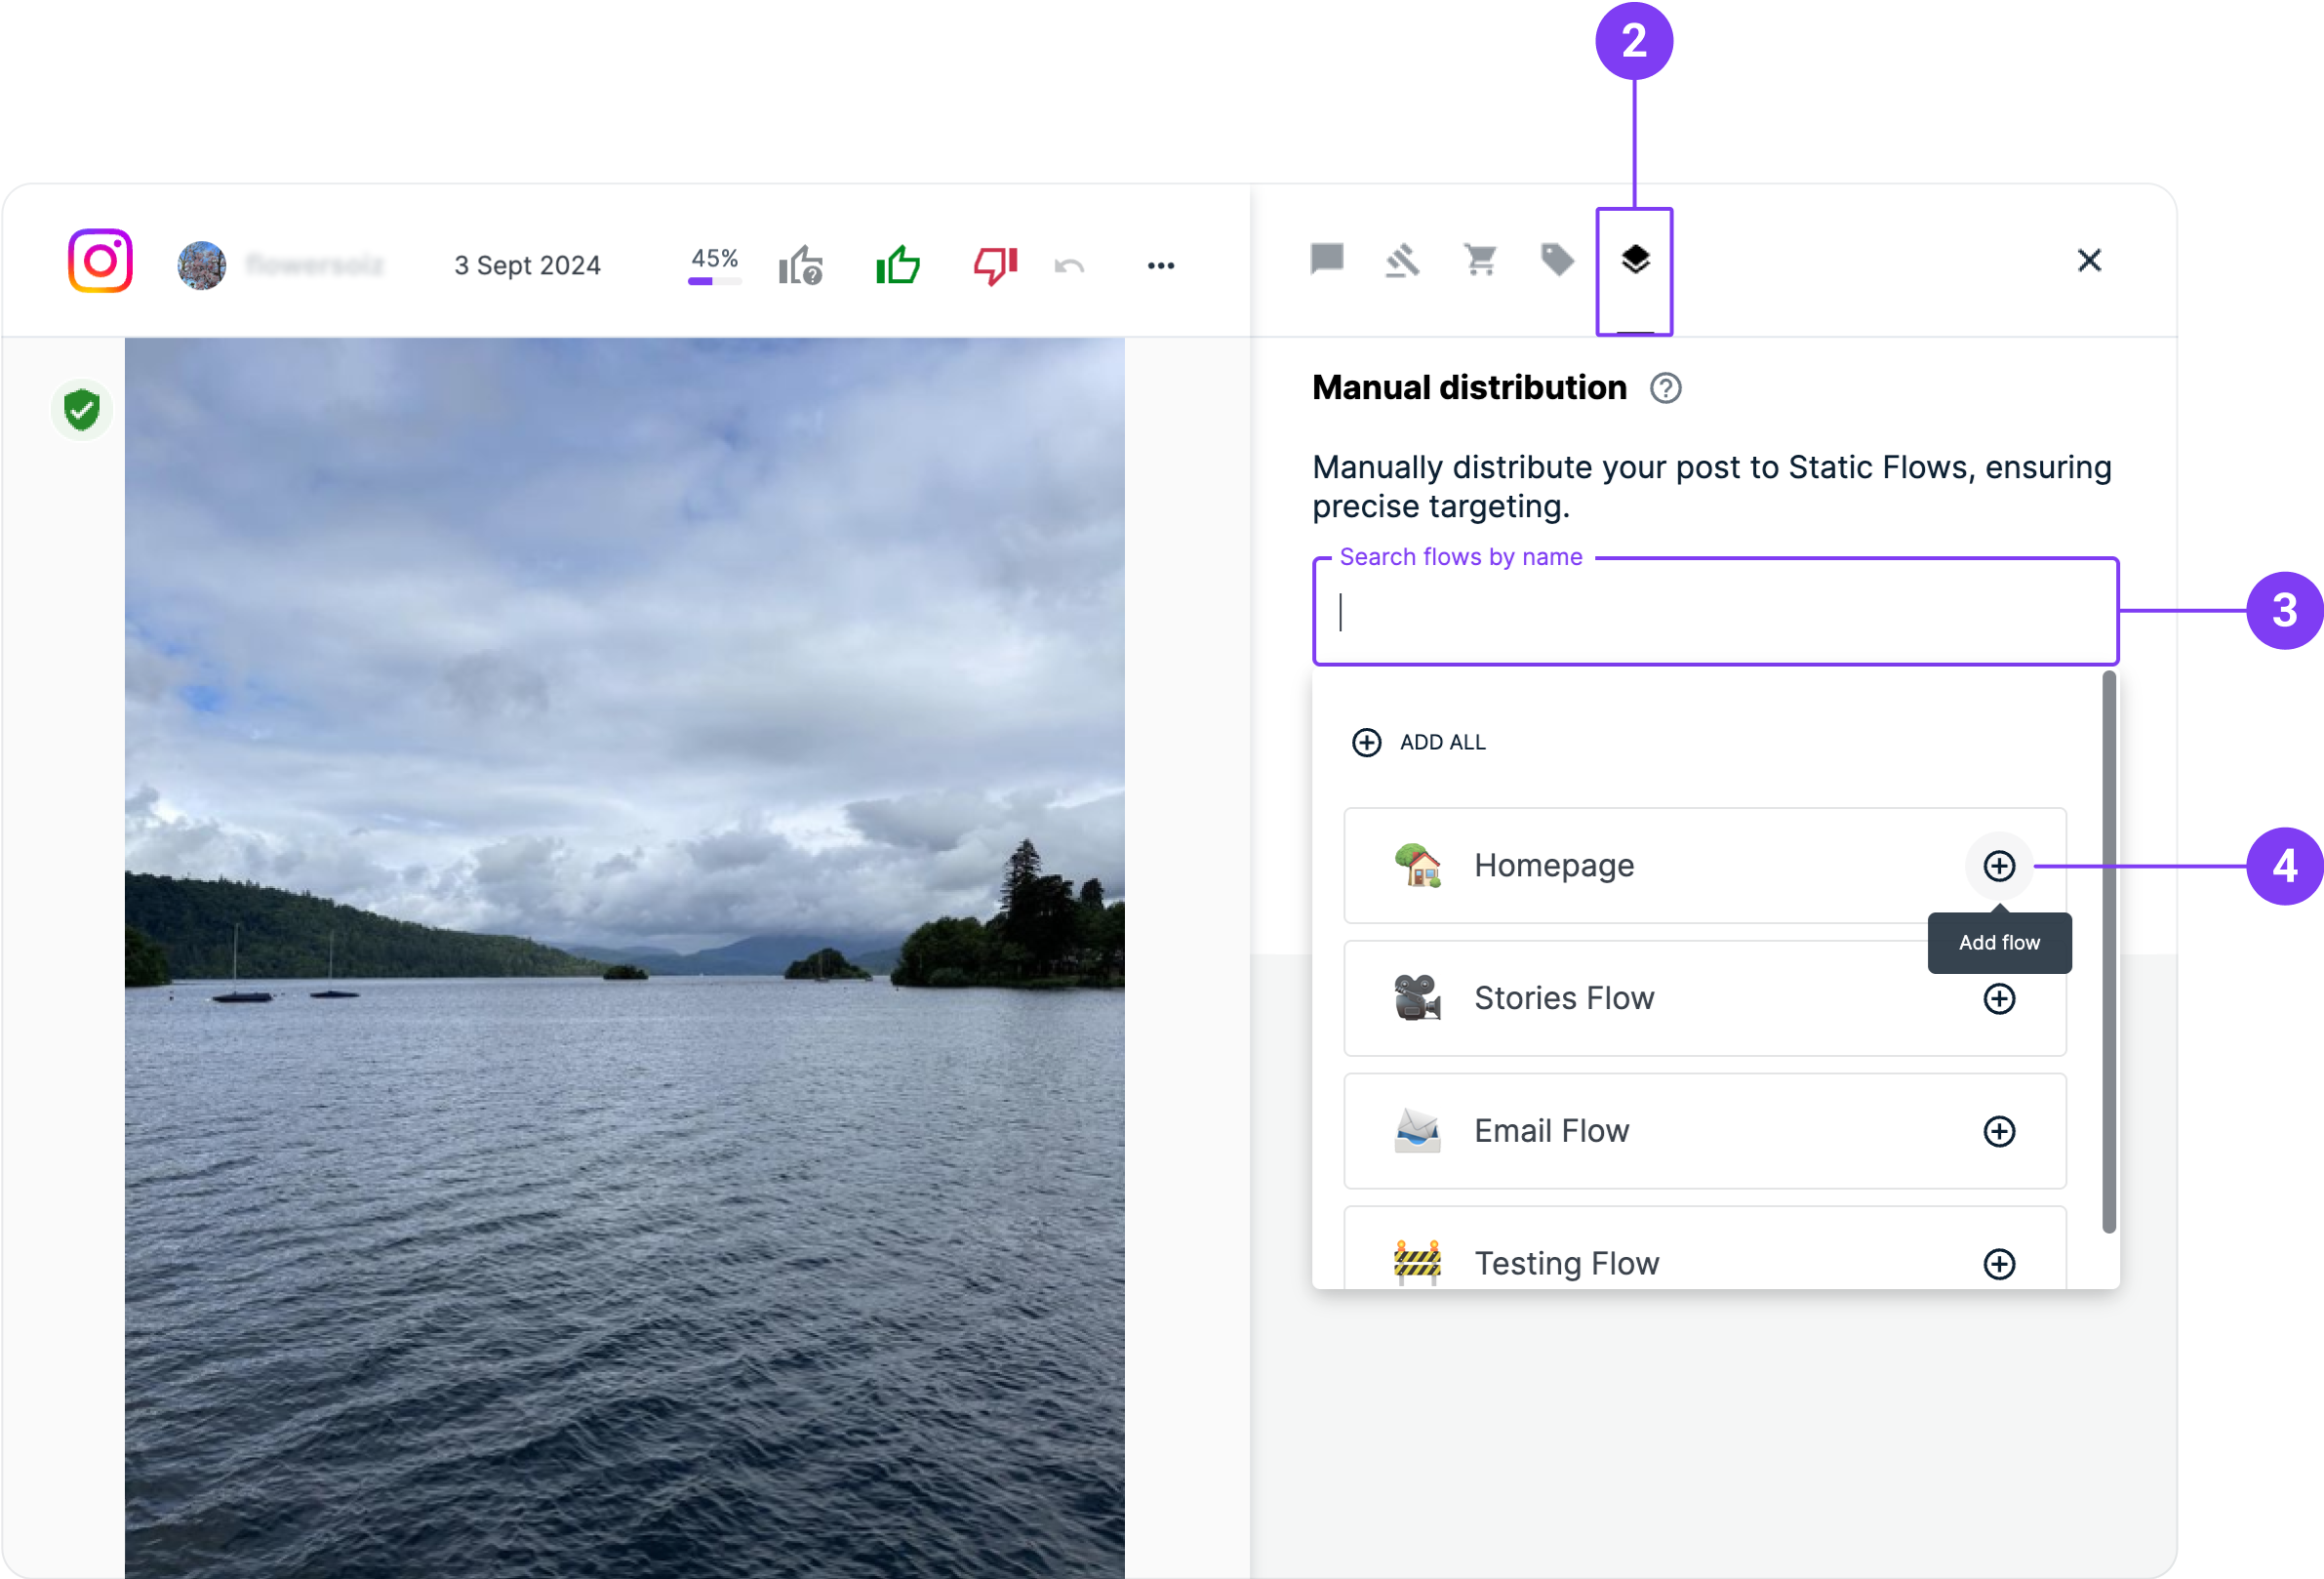The height and width of the screenshot is (1579, 2324).
Task: Open the three-dots more options menu
Action: pyautogui.click(x=1160, y=266)
